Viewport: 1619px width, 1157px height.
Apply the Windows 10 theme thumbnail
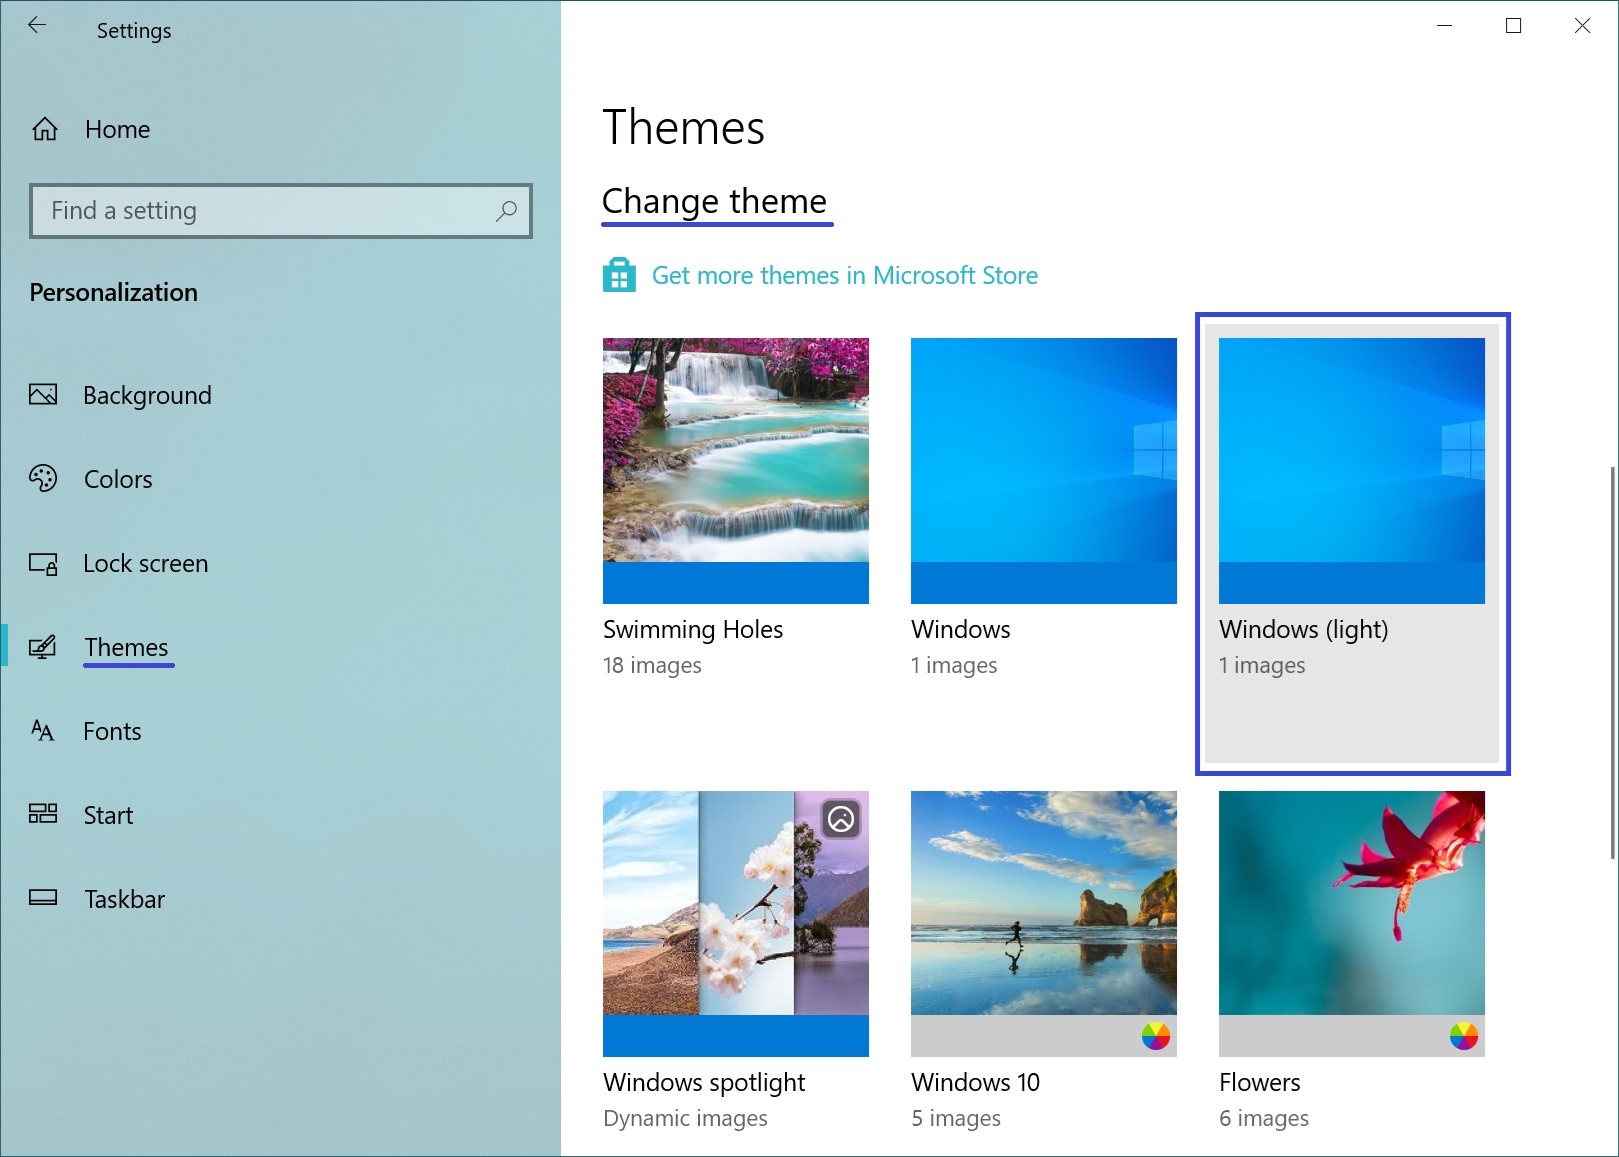tap(1044, 924)
